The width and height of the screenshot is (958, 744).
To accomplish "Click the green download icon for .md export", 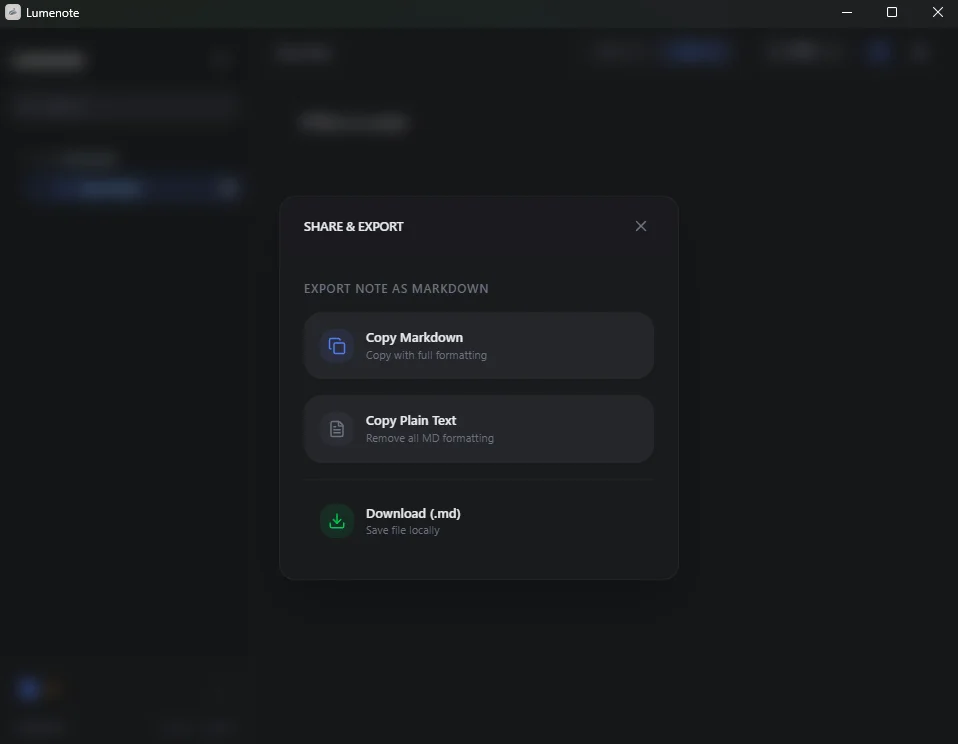I will (x=336, y=521).
